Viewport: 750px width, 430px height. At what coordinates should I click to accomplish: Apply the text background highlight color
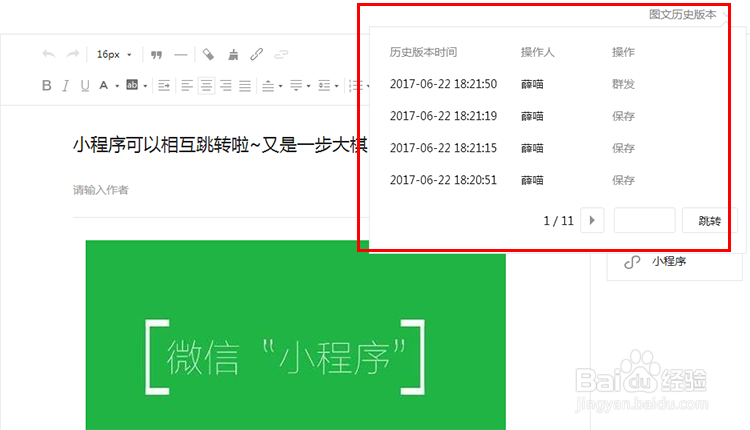point(132,85)
